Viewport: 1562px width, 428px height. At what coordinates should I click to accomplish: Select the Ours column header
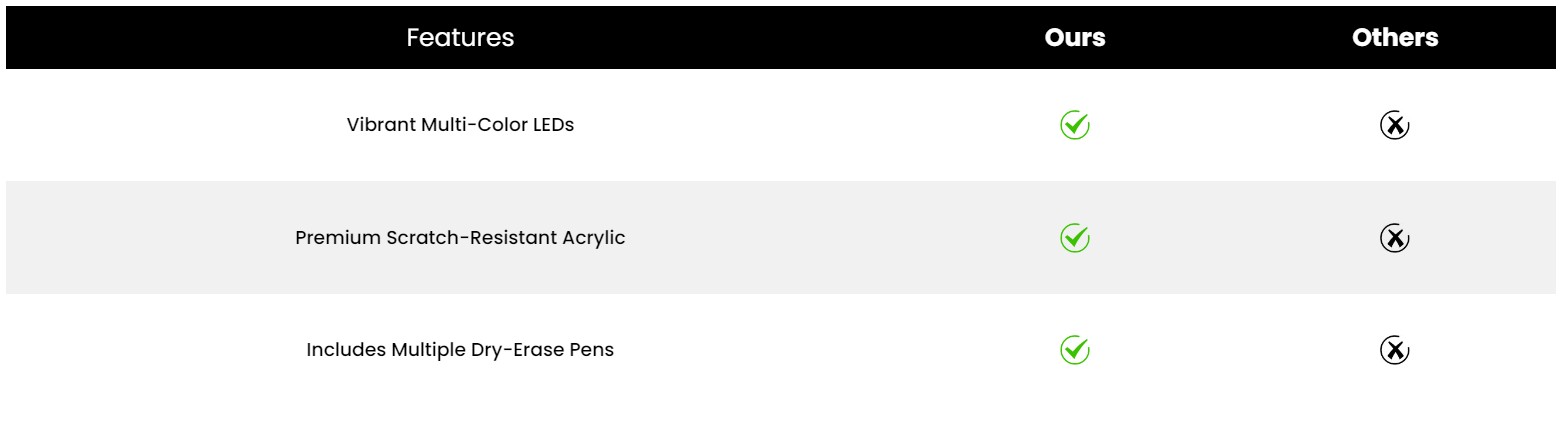click(1075, 38)
